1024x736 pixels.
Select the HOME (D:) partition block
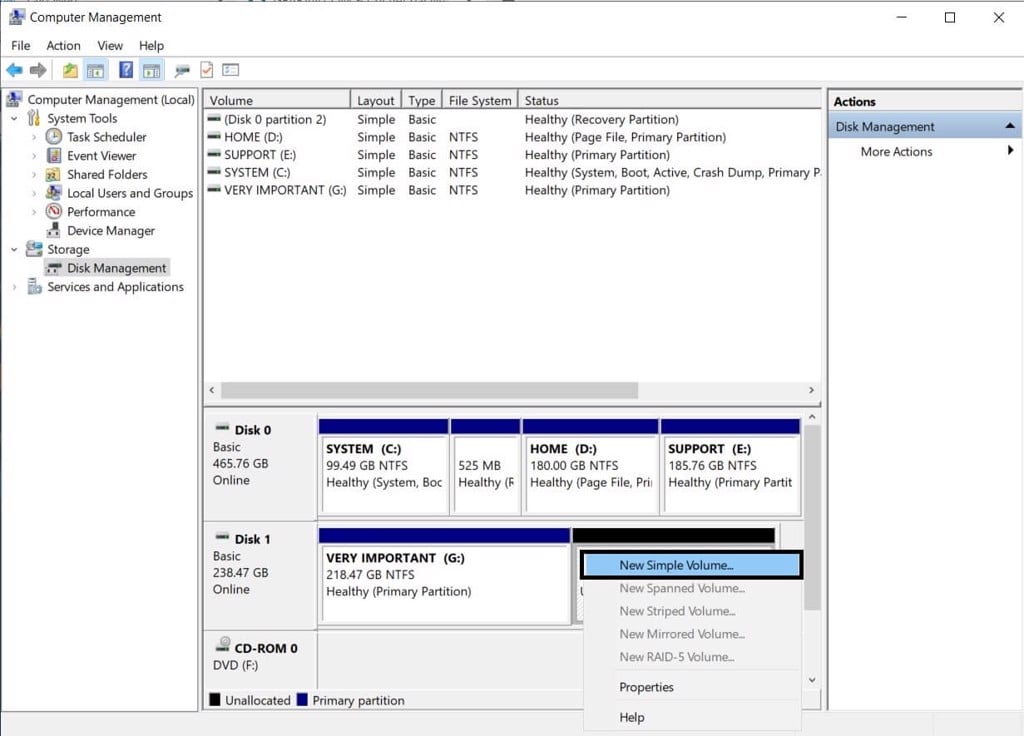[590, 467]
